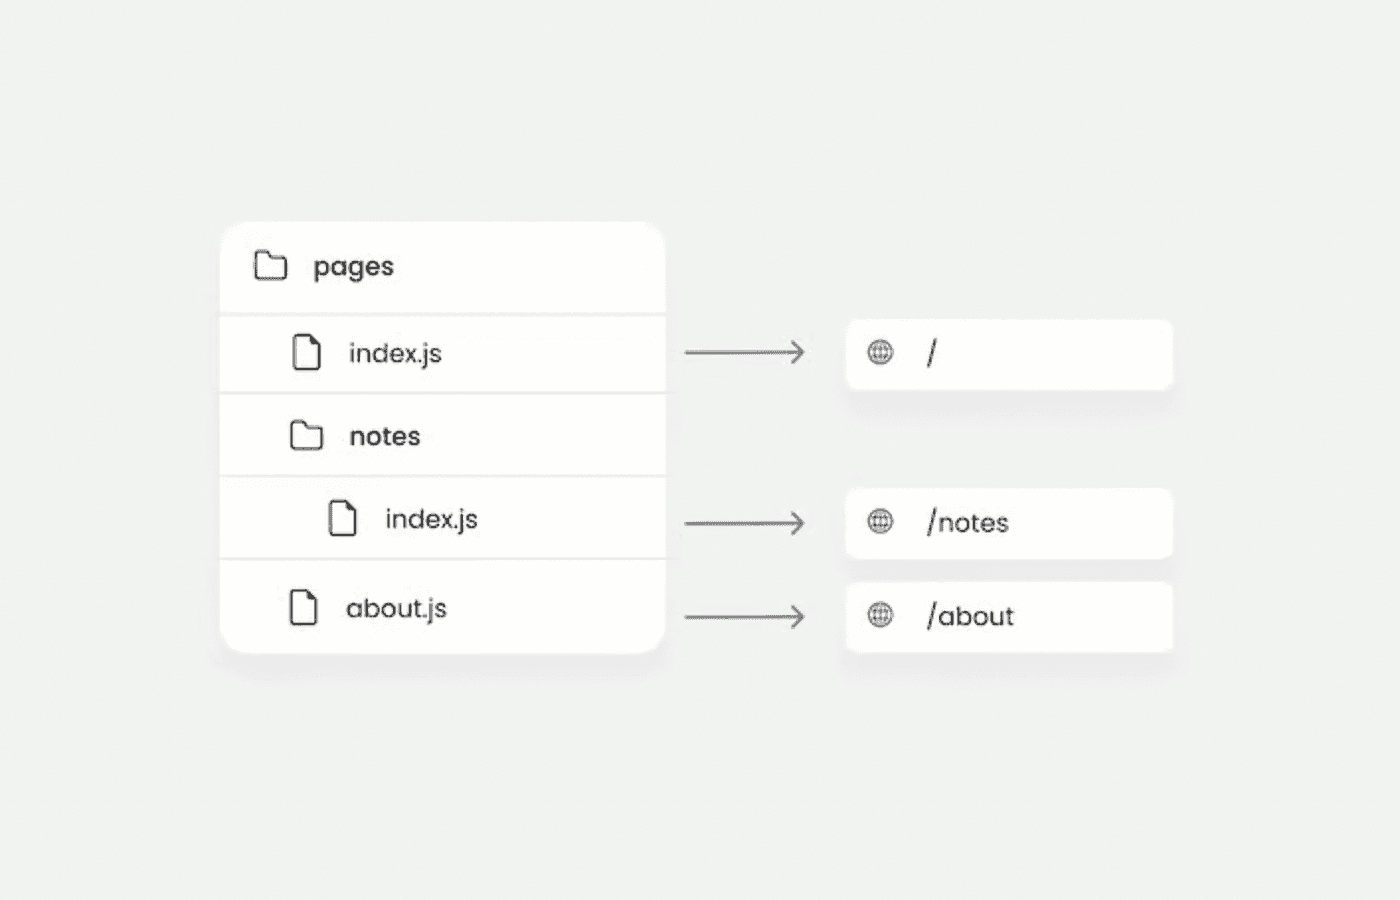
Task: Click the file icon for notes index.js
Action: [x=342, y=519]
